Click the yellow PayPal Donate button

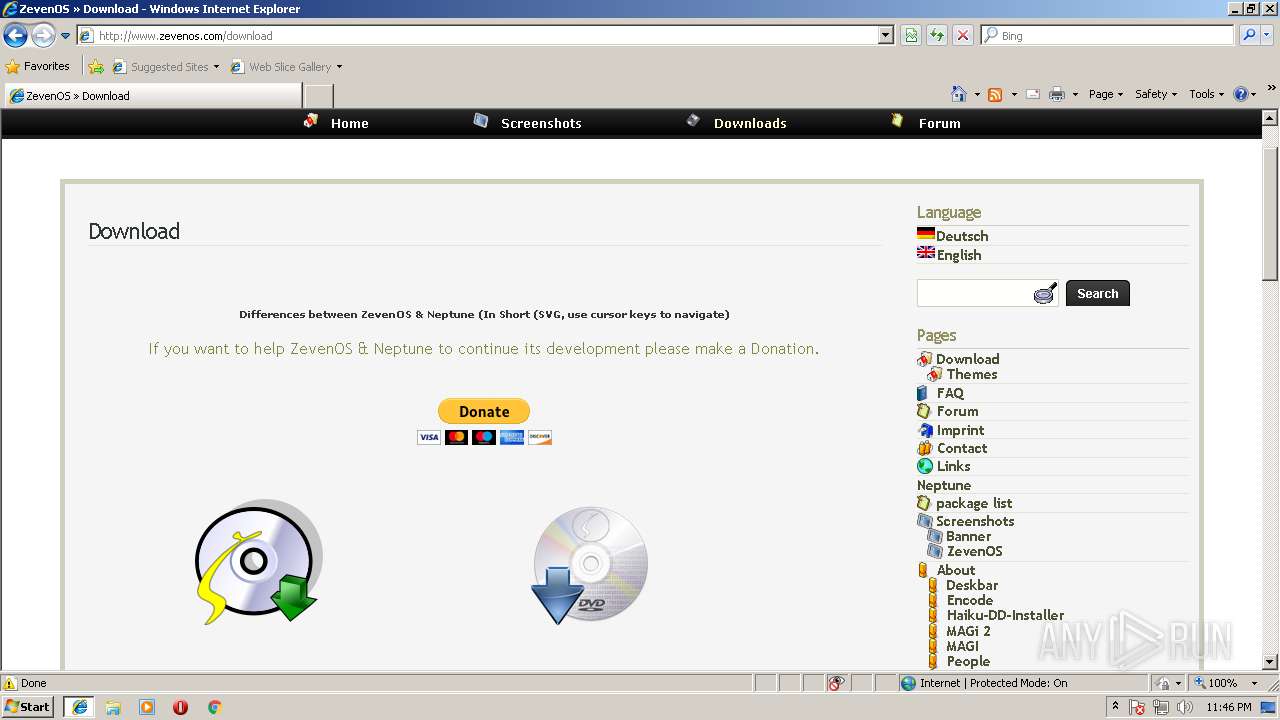[484, 411]
